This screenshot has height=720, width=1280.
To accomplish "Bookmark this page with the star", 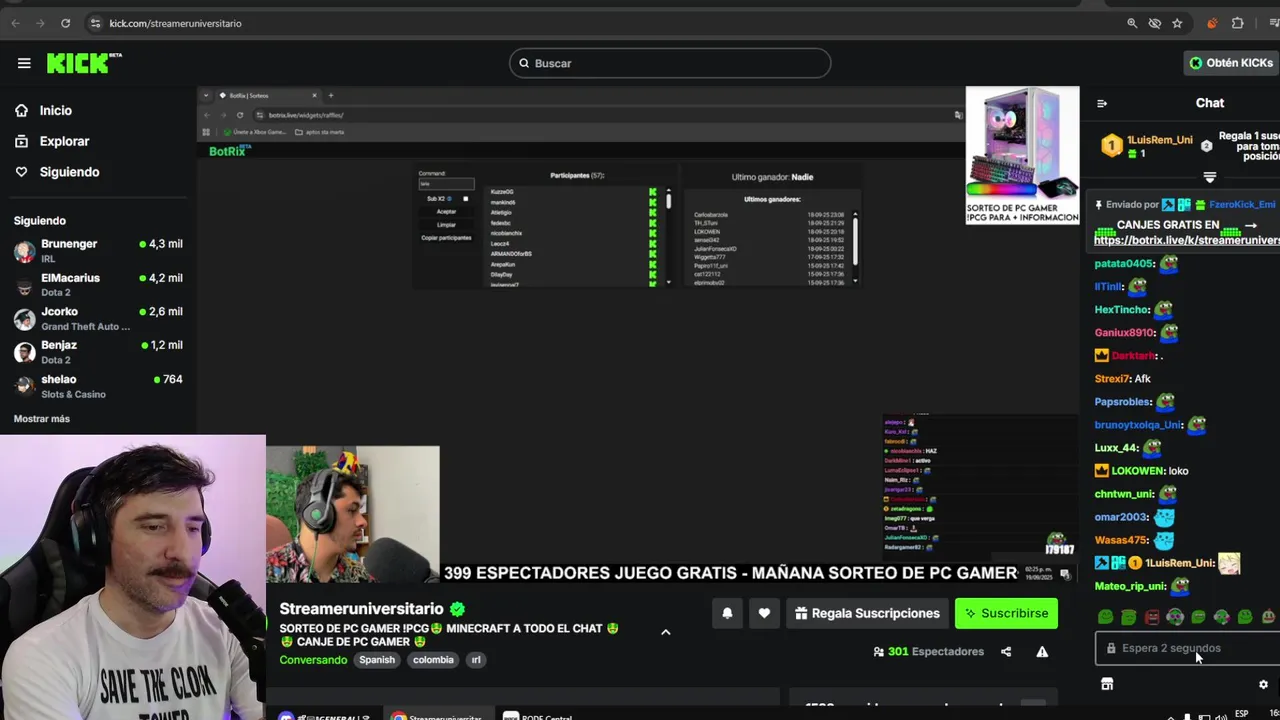I will click(x=1177, y=23).
